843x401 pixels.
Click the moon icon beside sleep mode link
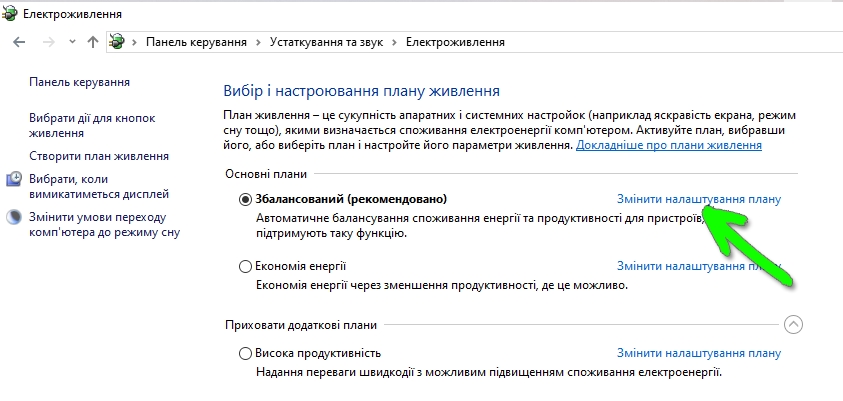14,217
